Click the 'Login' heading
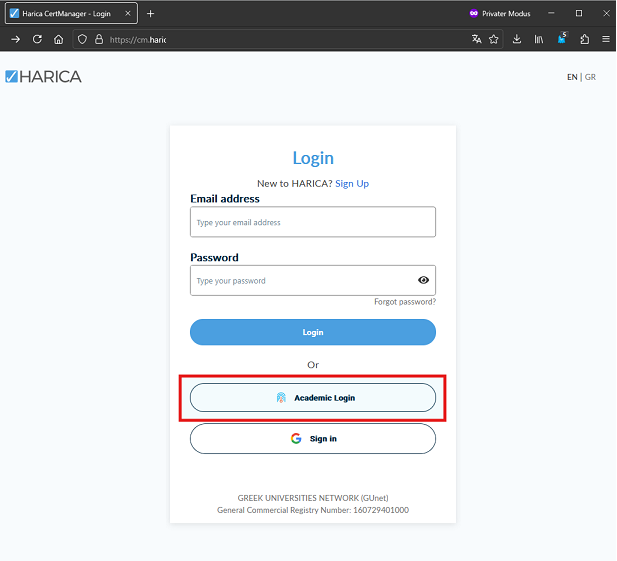The image size is (617, 561). click(313, 158)
